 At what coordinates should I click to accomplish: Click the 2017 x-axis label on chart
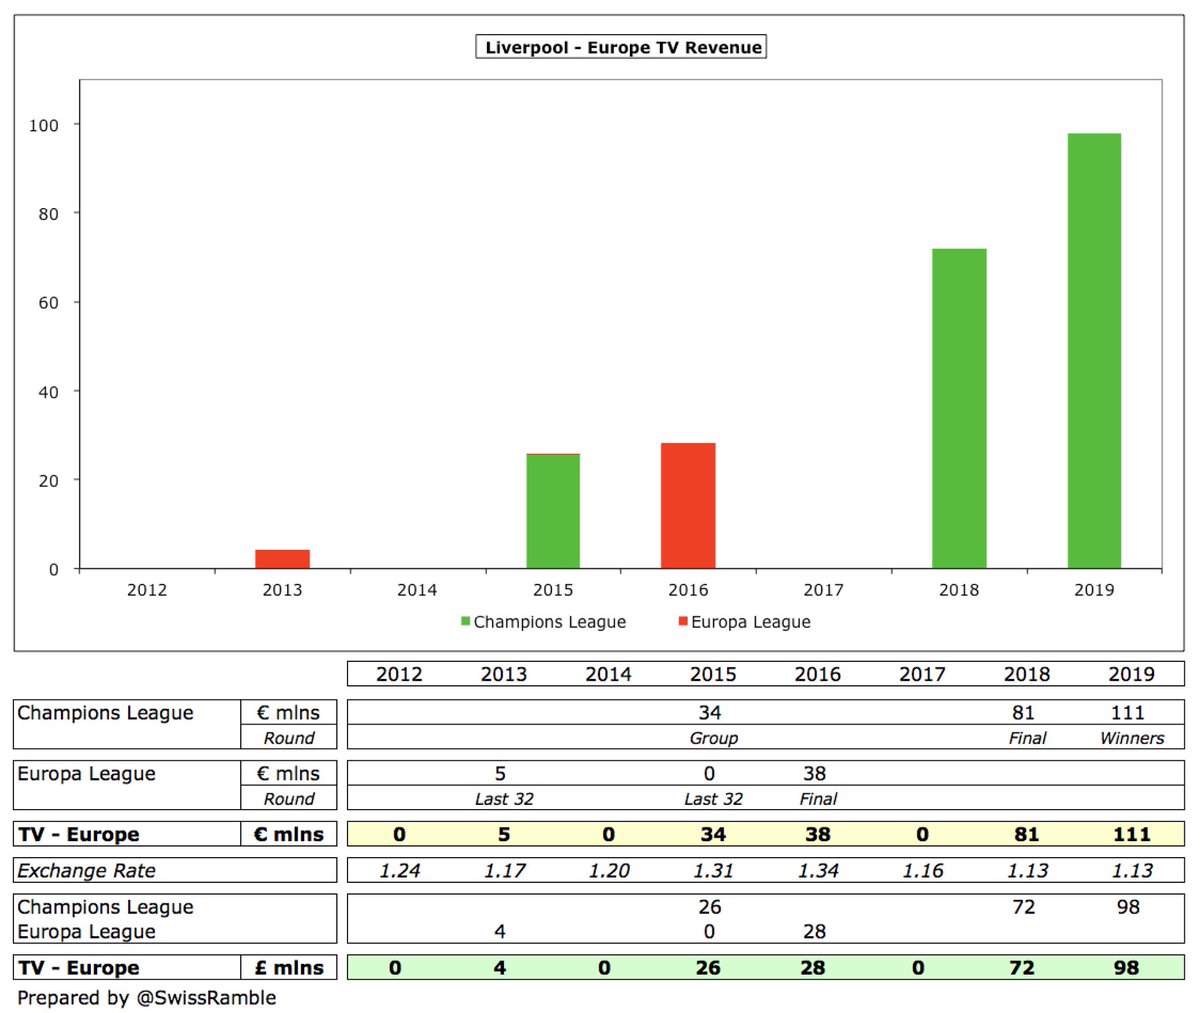823,590
